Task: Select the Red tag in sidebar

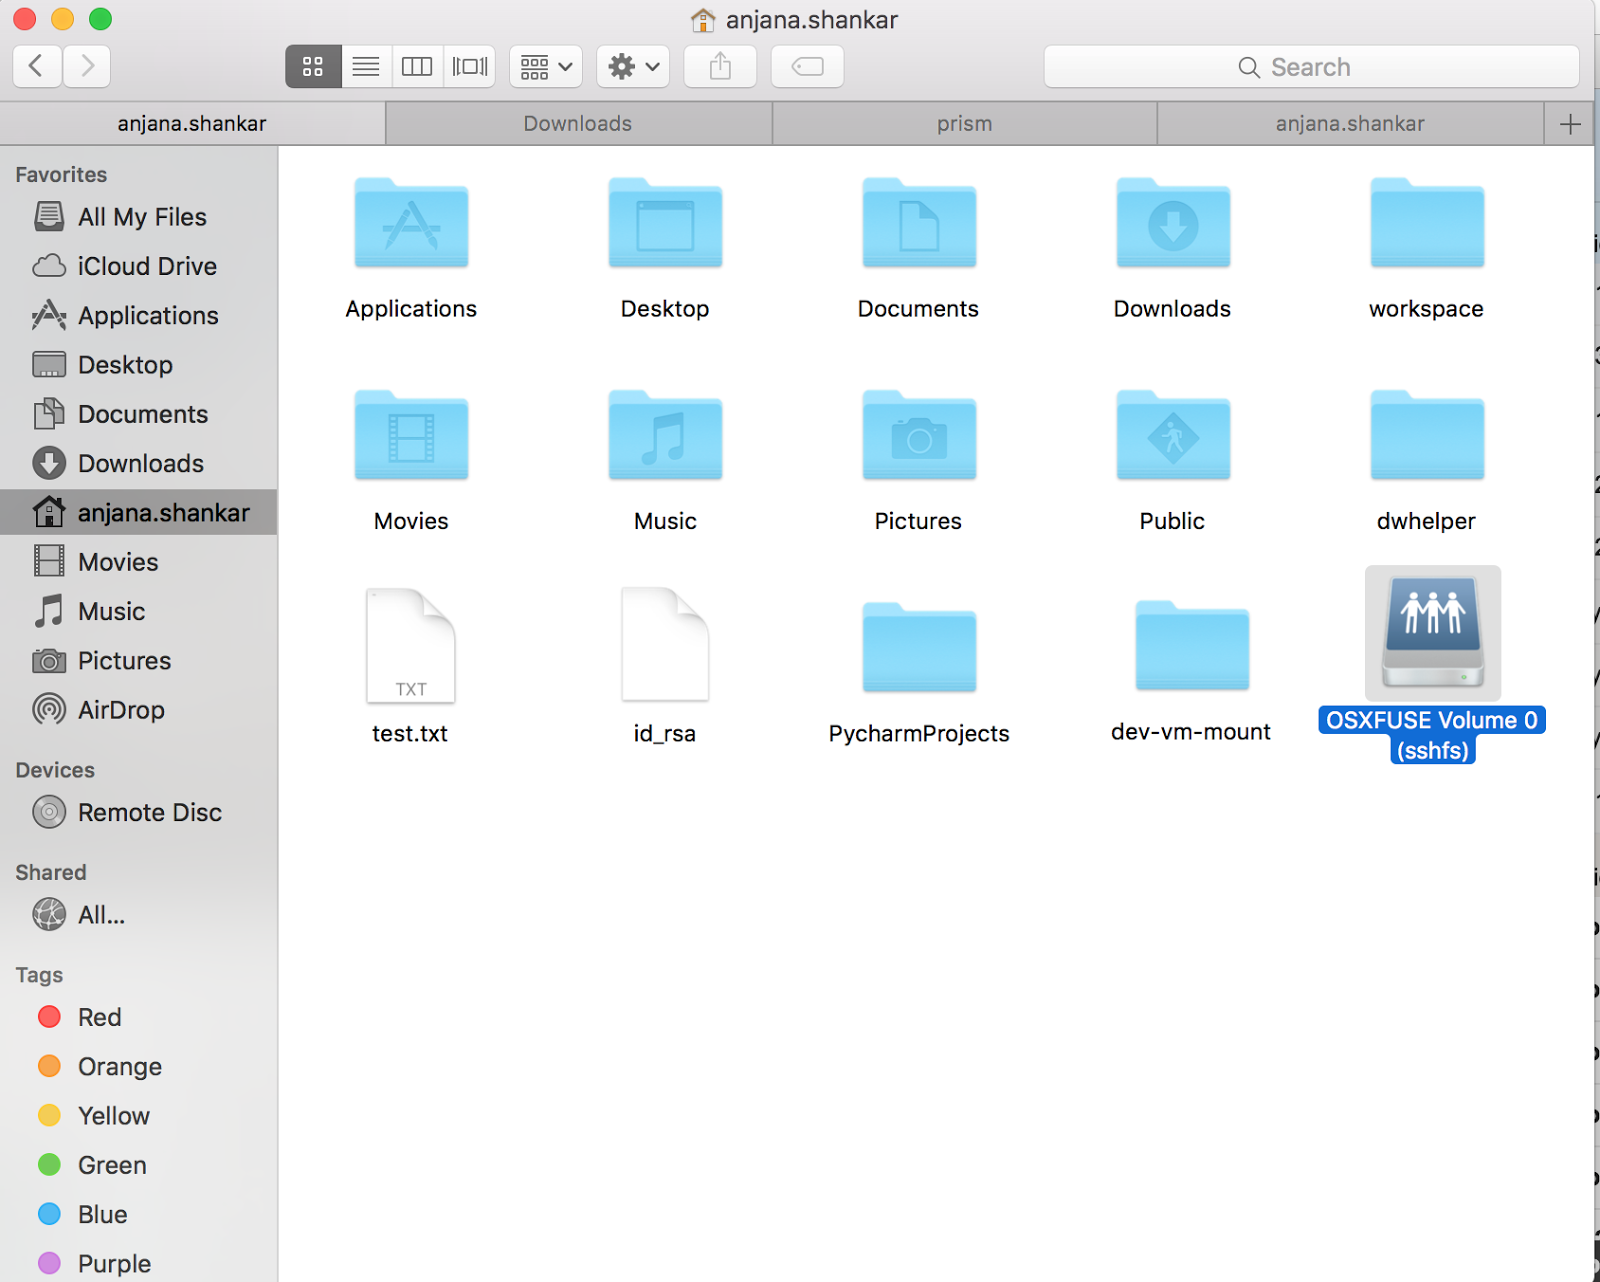Action: coord(99,1017)
